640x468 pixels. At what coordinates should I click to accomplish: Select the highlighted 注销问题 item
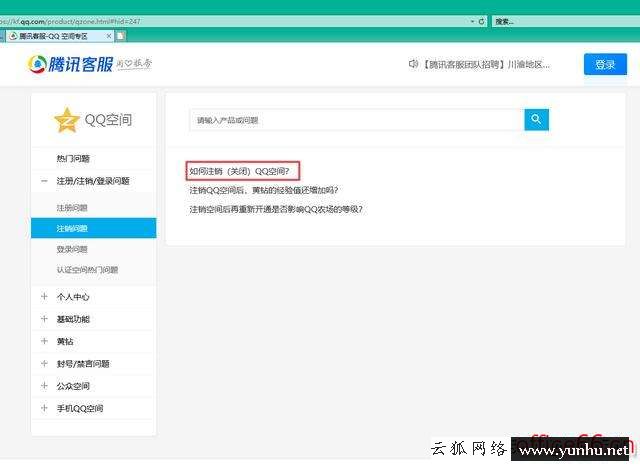click(93, 228)
